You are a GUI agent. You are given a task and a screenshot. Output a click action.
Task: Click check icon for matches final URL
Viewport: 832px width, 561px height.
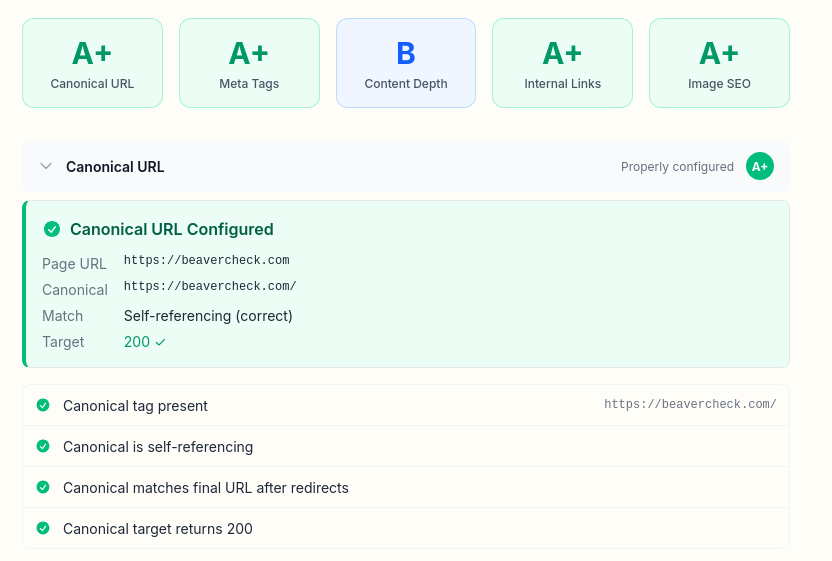coord(43,487)
